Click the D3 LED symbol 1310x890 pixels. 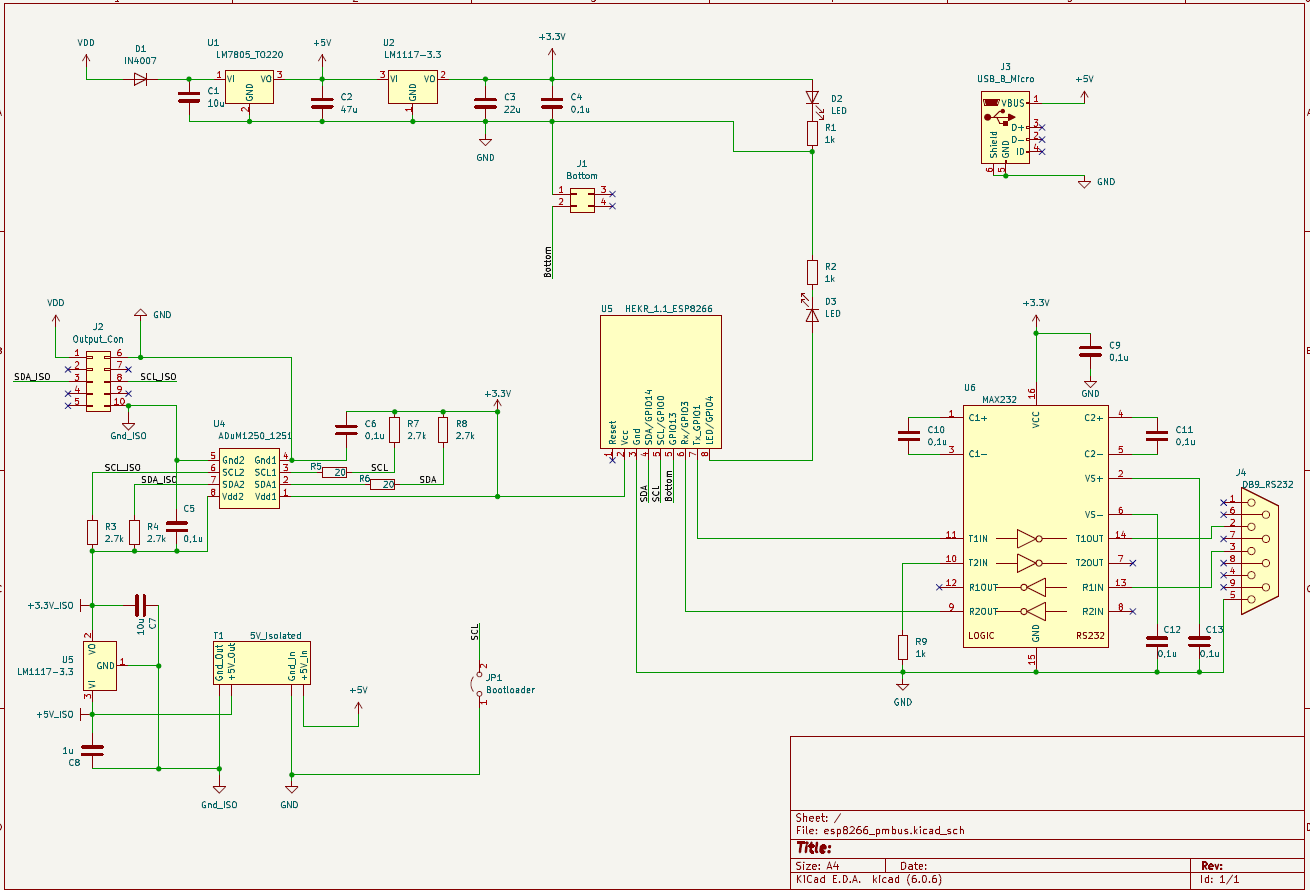point(812,314)
